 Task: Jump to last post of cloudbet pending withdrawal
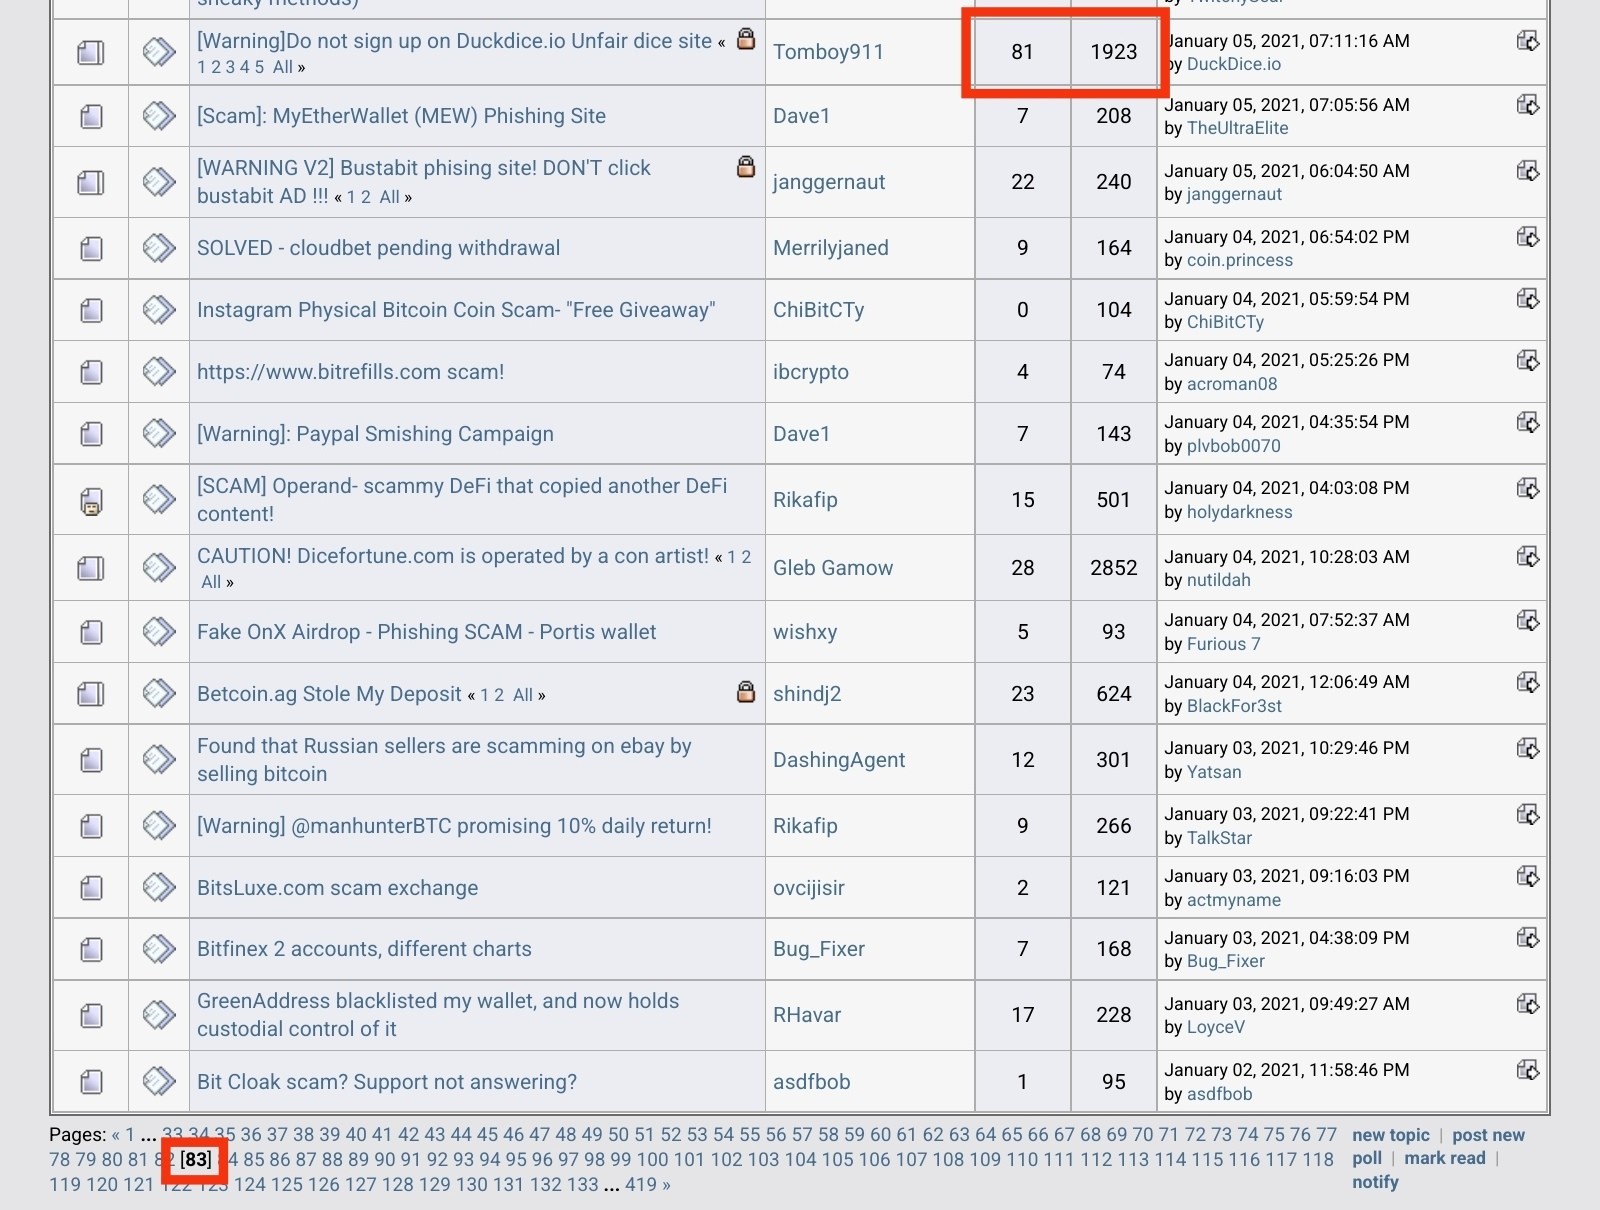(1528, 237)
